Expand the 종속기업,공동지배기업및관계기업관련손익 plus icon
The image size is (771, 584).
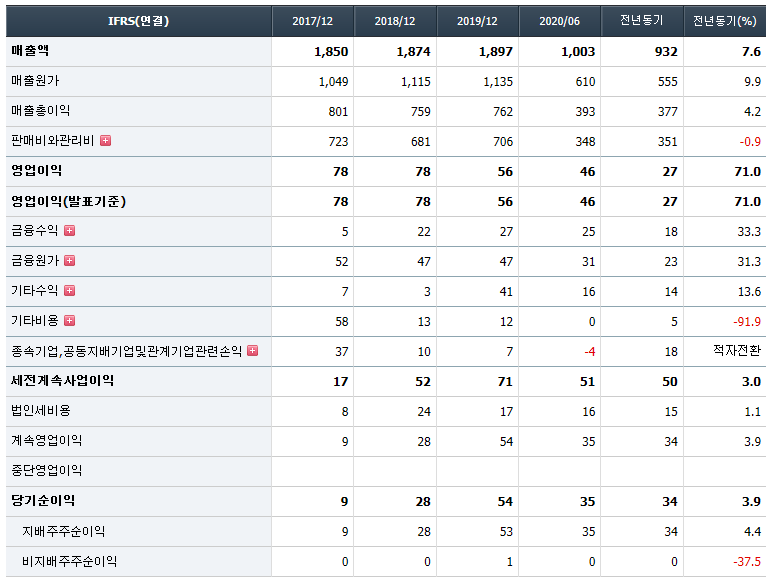[253, 350]
